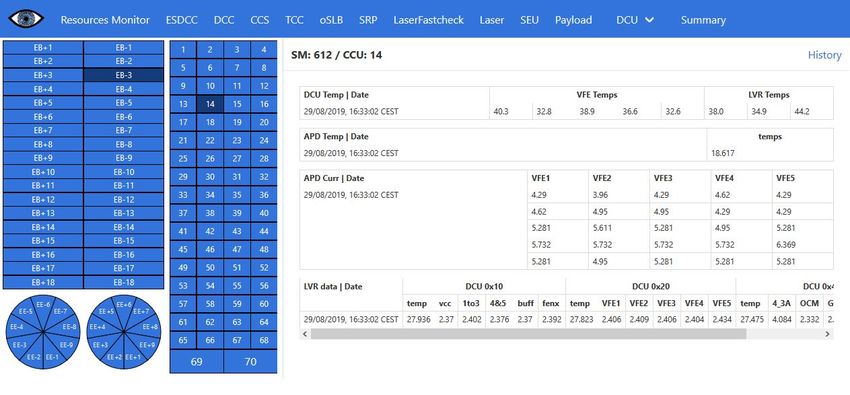Select endcap sector EE+3

click(x=101, y=345)
